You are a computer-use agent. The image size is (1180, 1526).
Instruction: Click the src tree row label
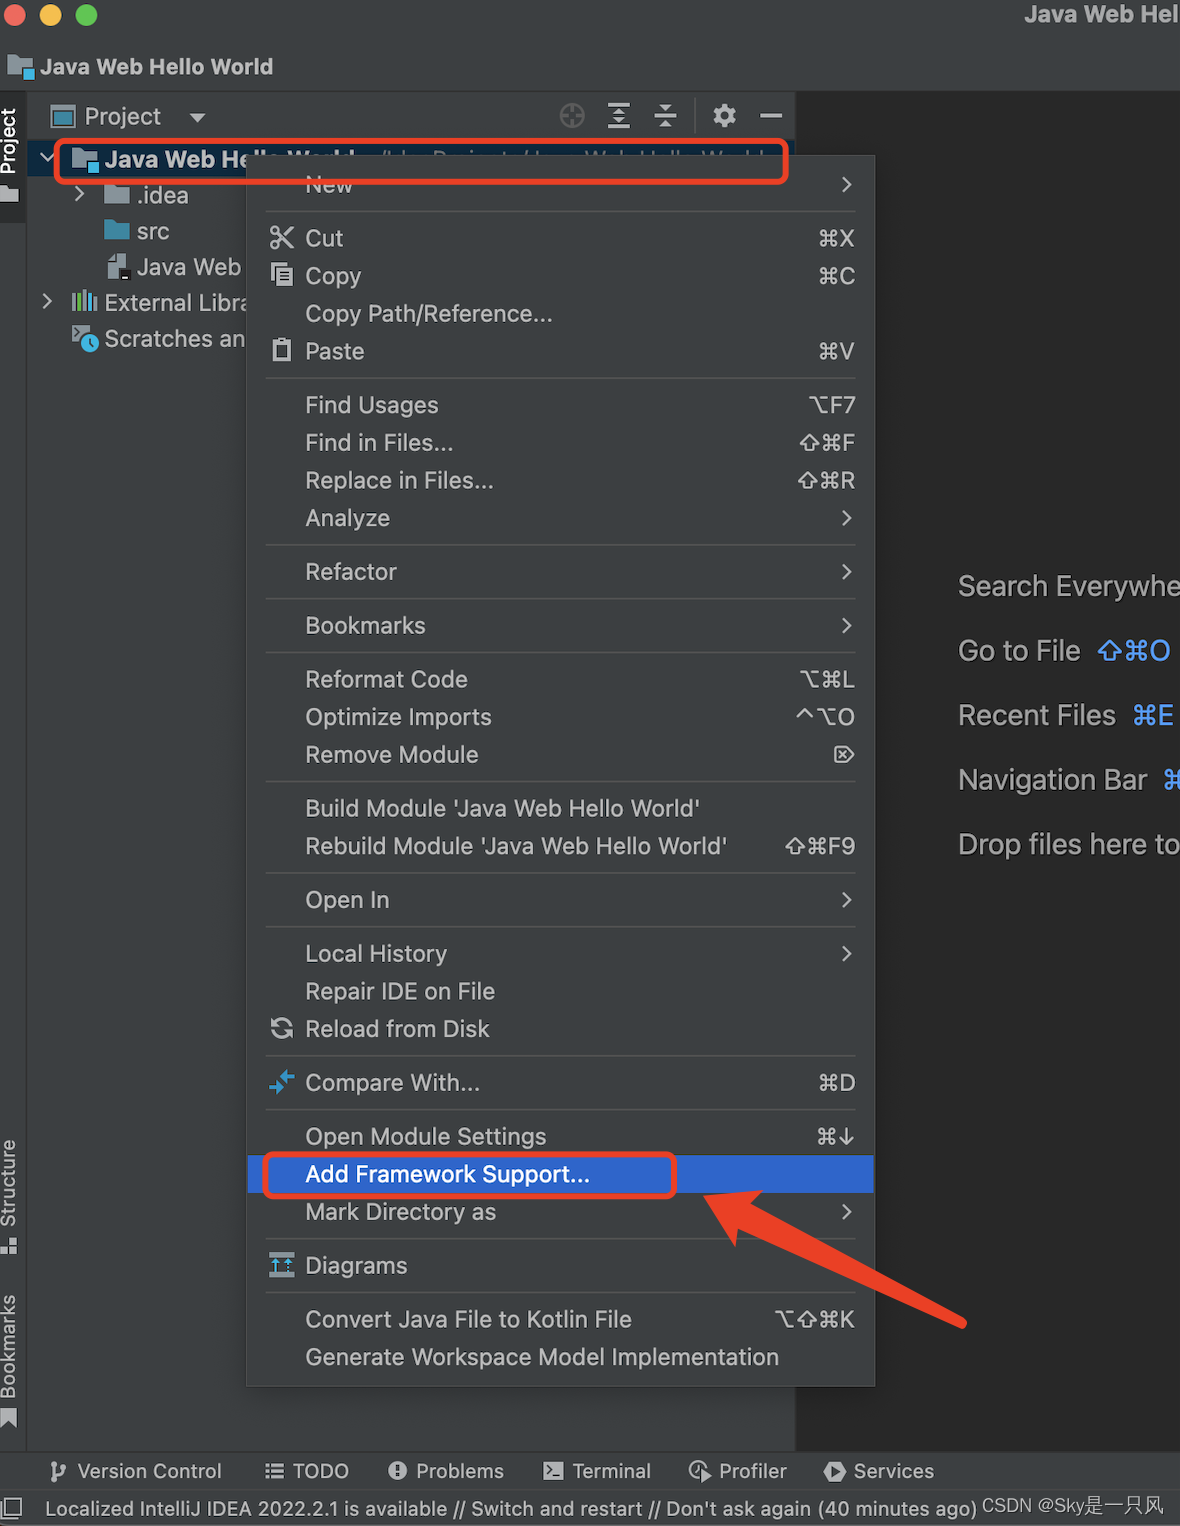click(153, 231)
